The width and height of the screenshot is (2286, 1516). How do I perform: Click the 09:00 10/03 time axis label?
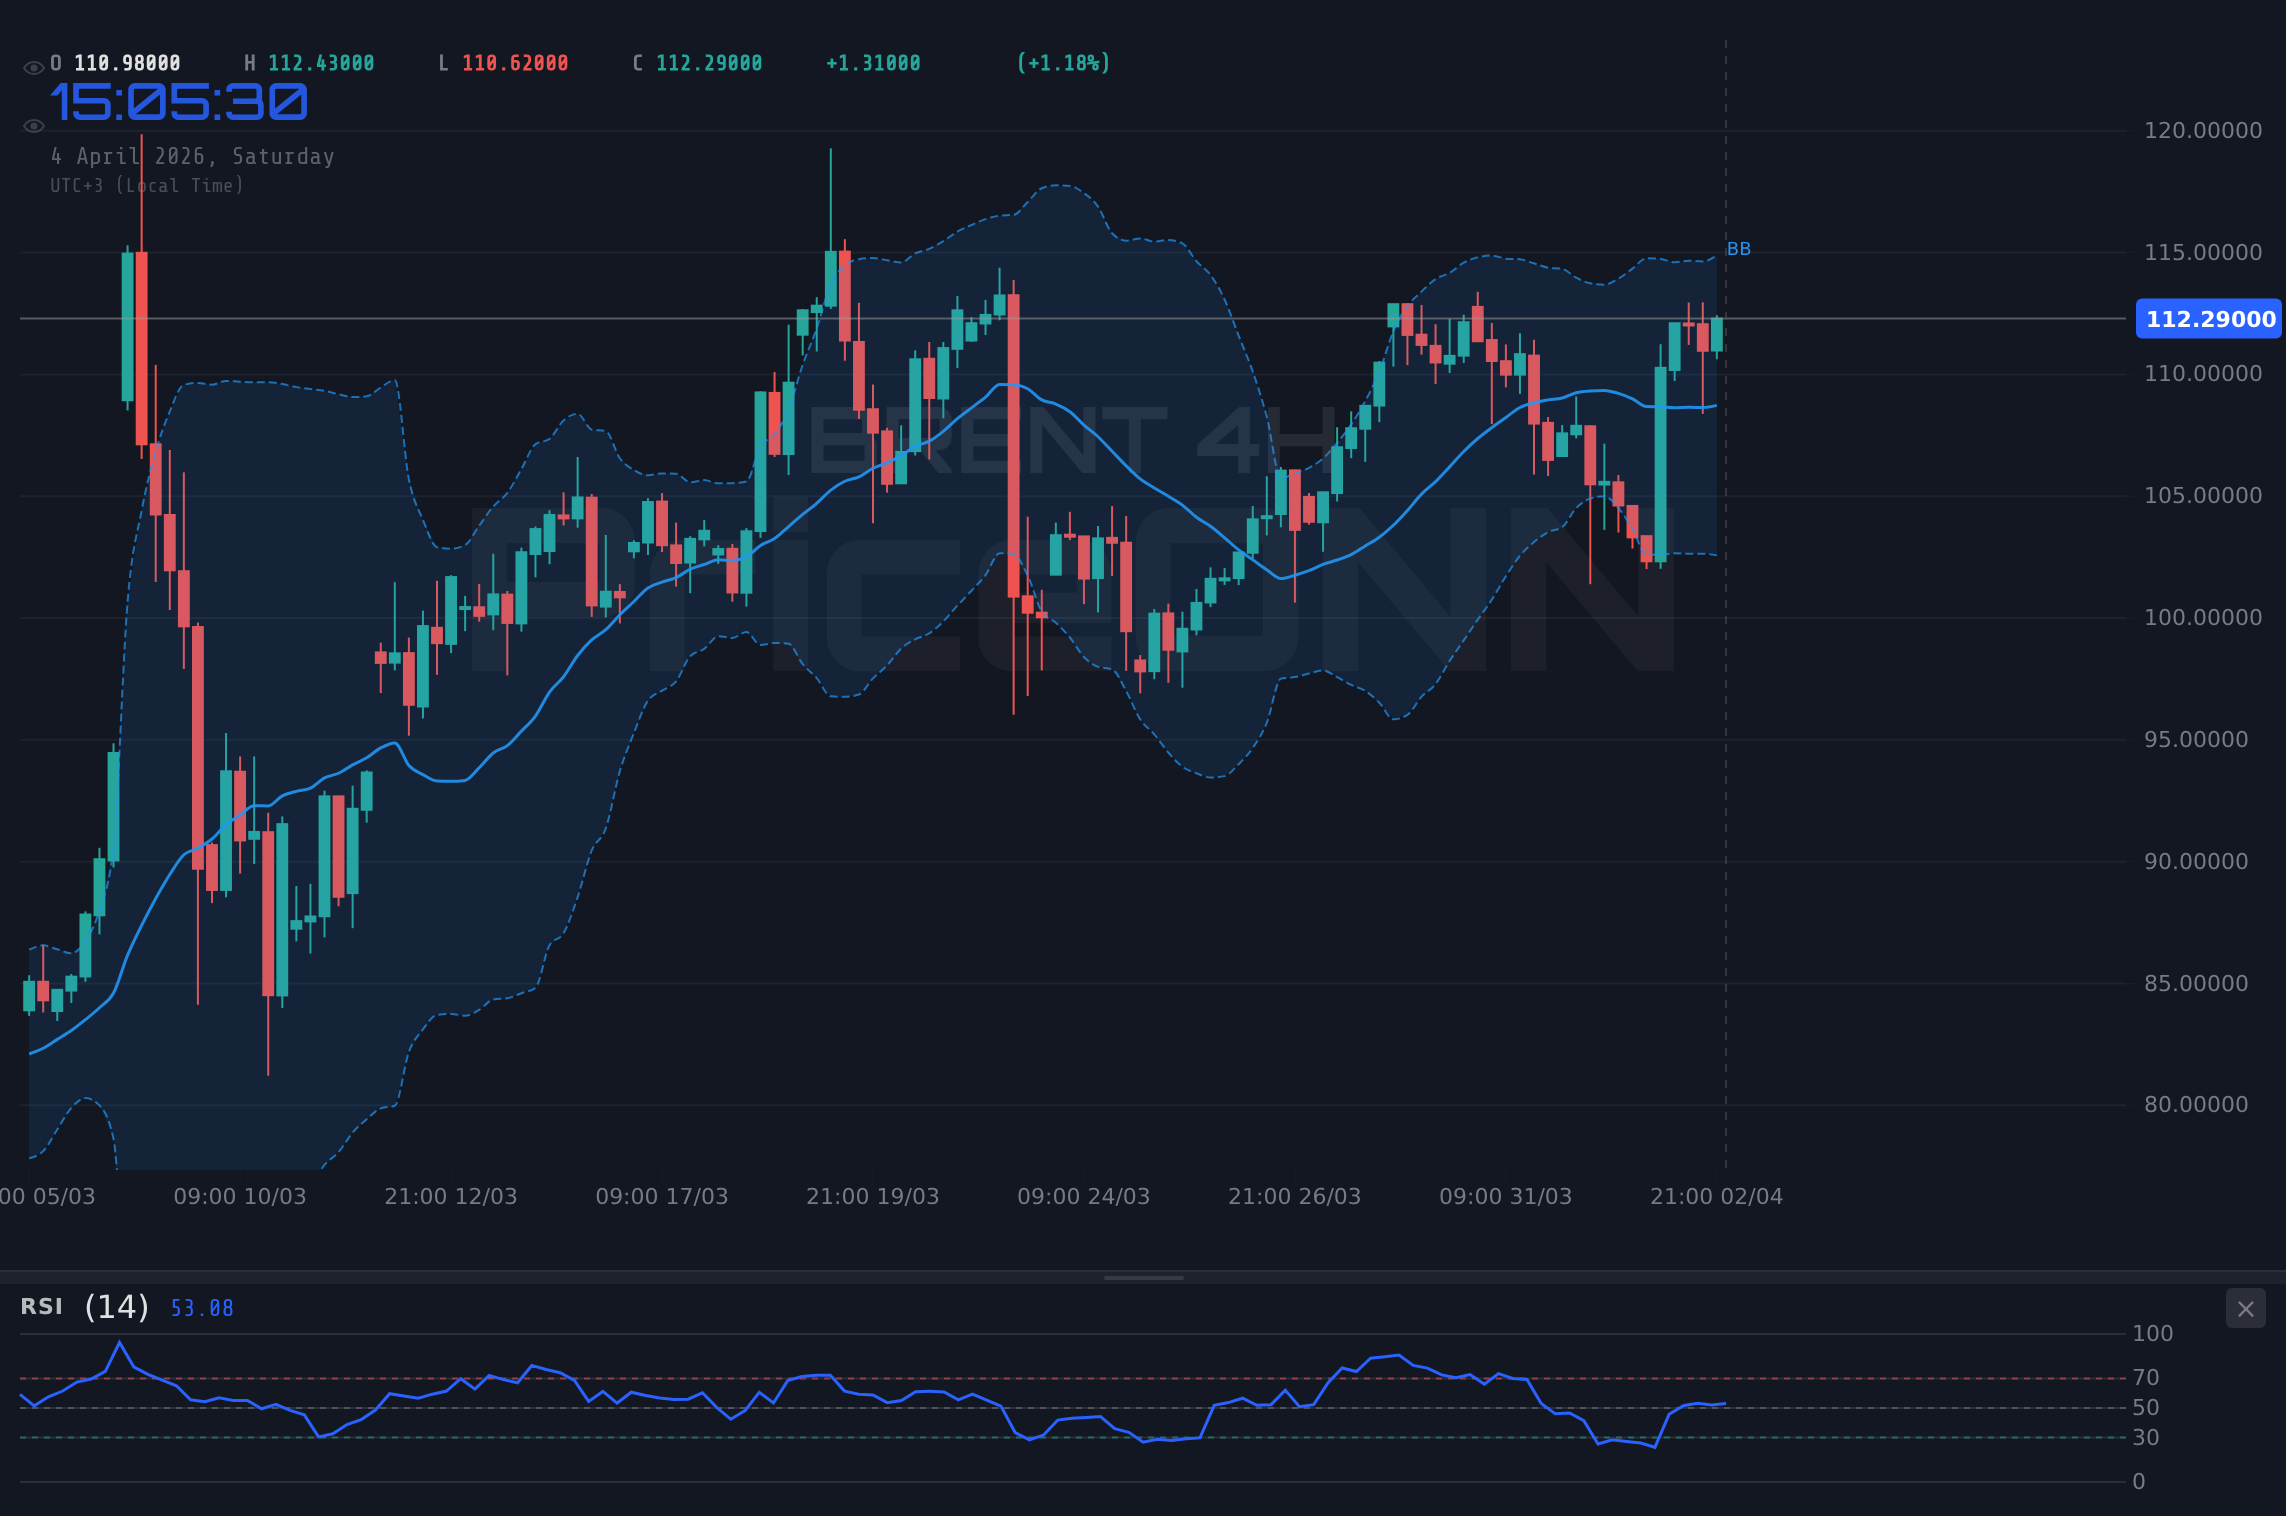[x=240, y=1197]
